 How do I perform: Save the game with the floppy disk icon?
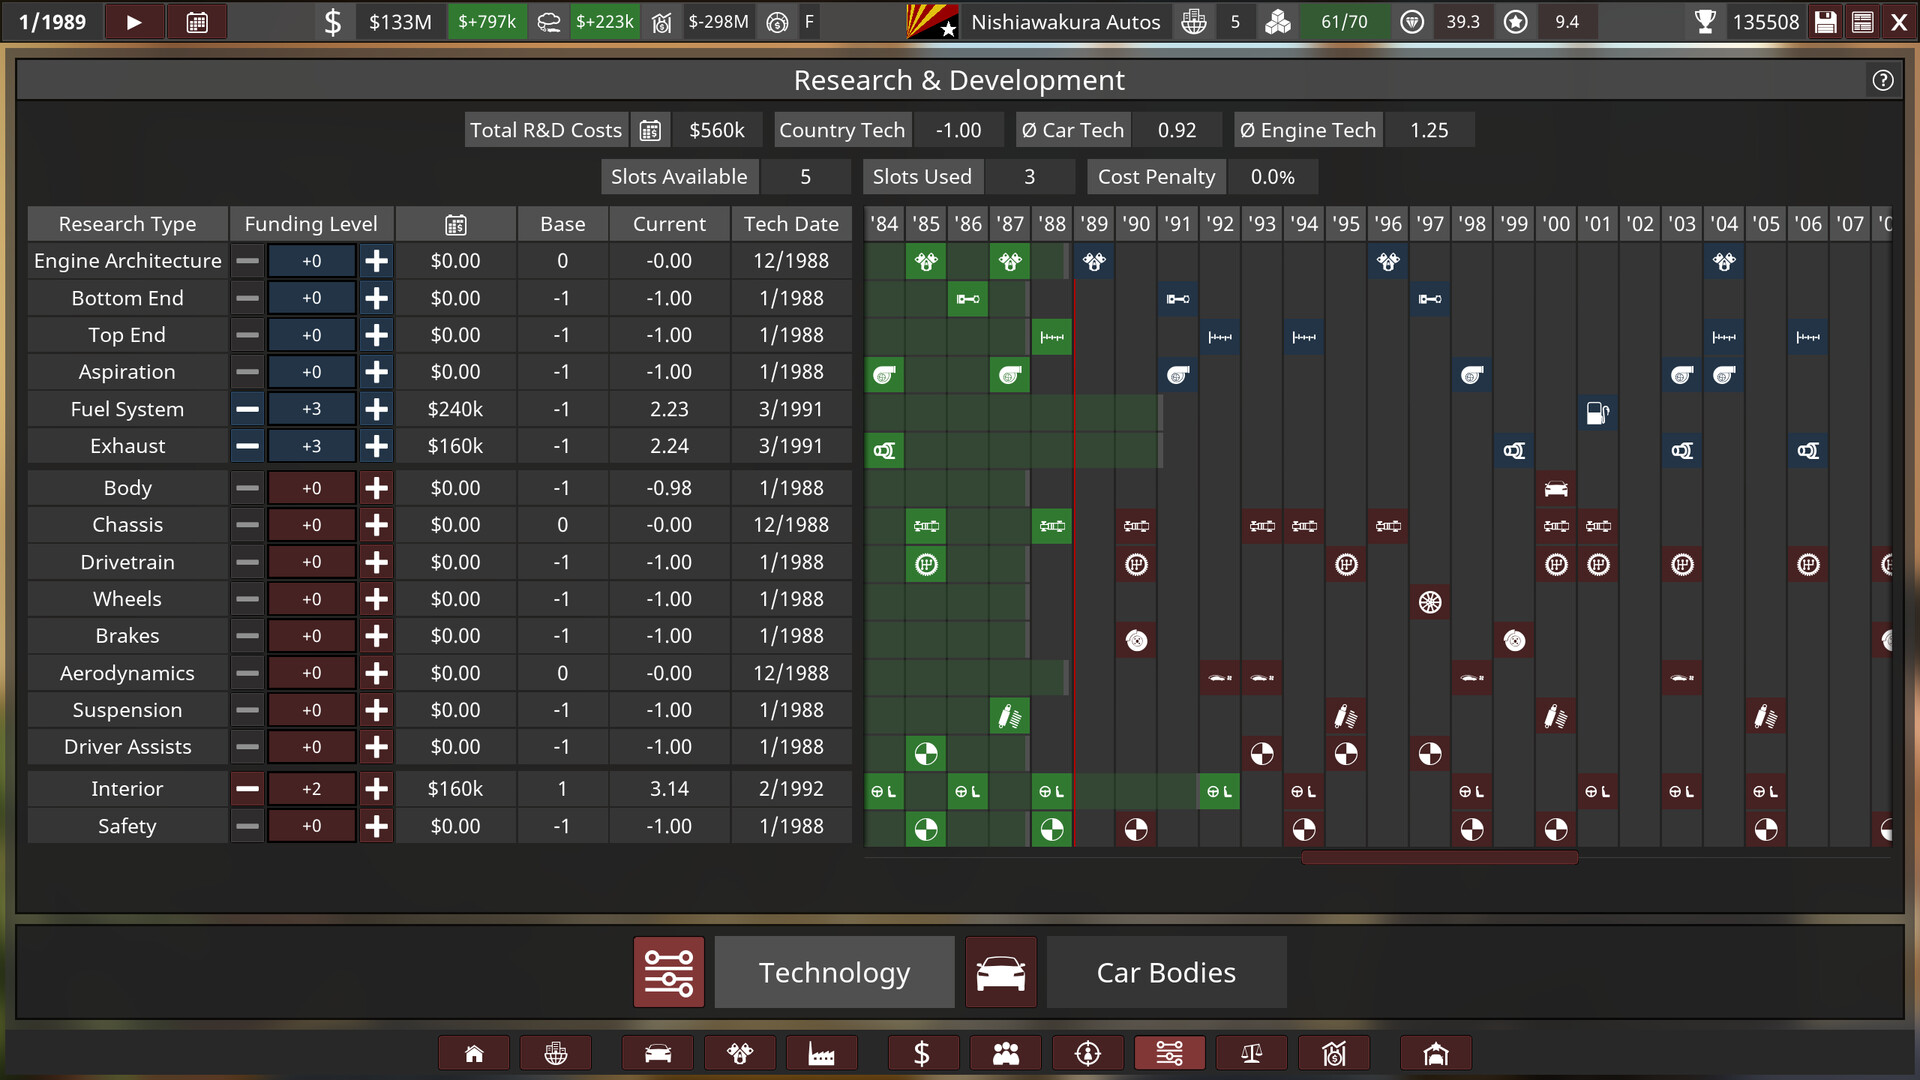[1825, 21]
